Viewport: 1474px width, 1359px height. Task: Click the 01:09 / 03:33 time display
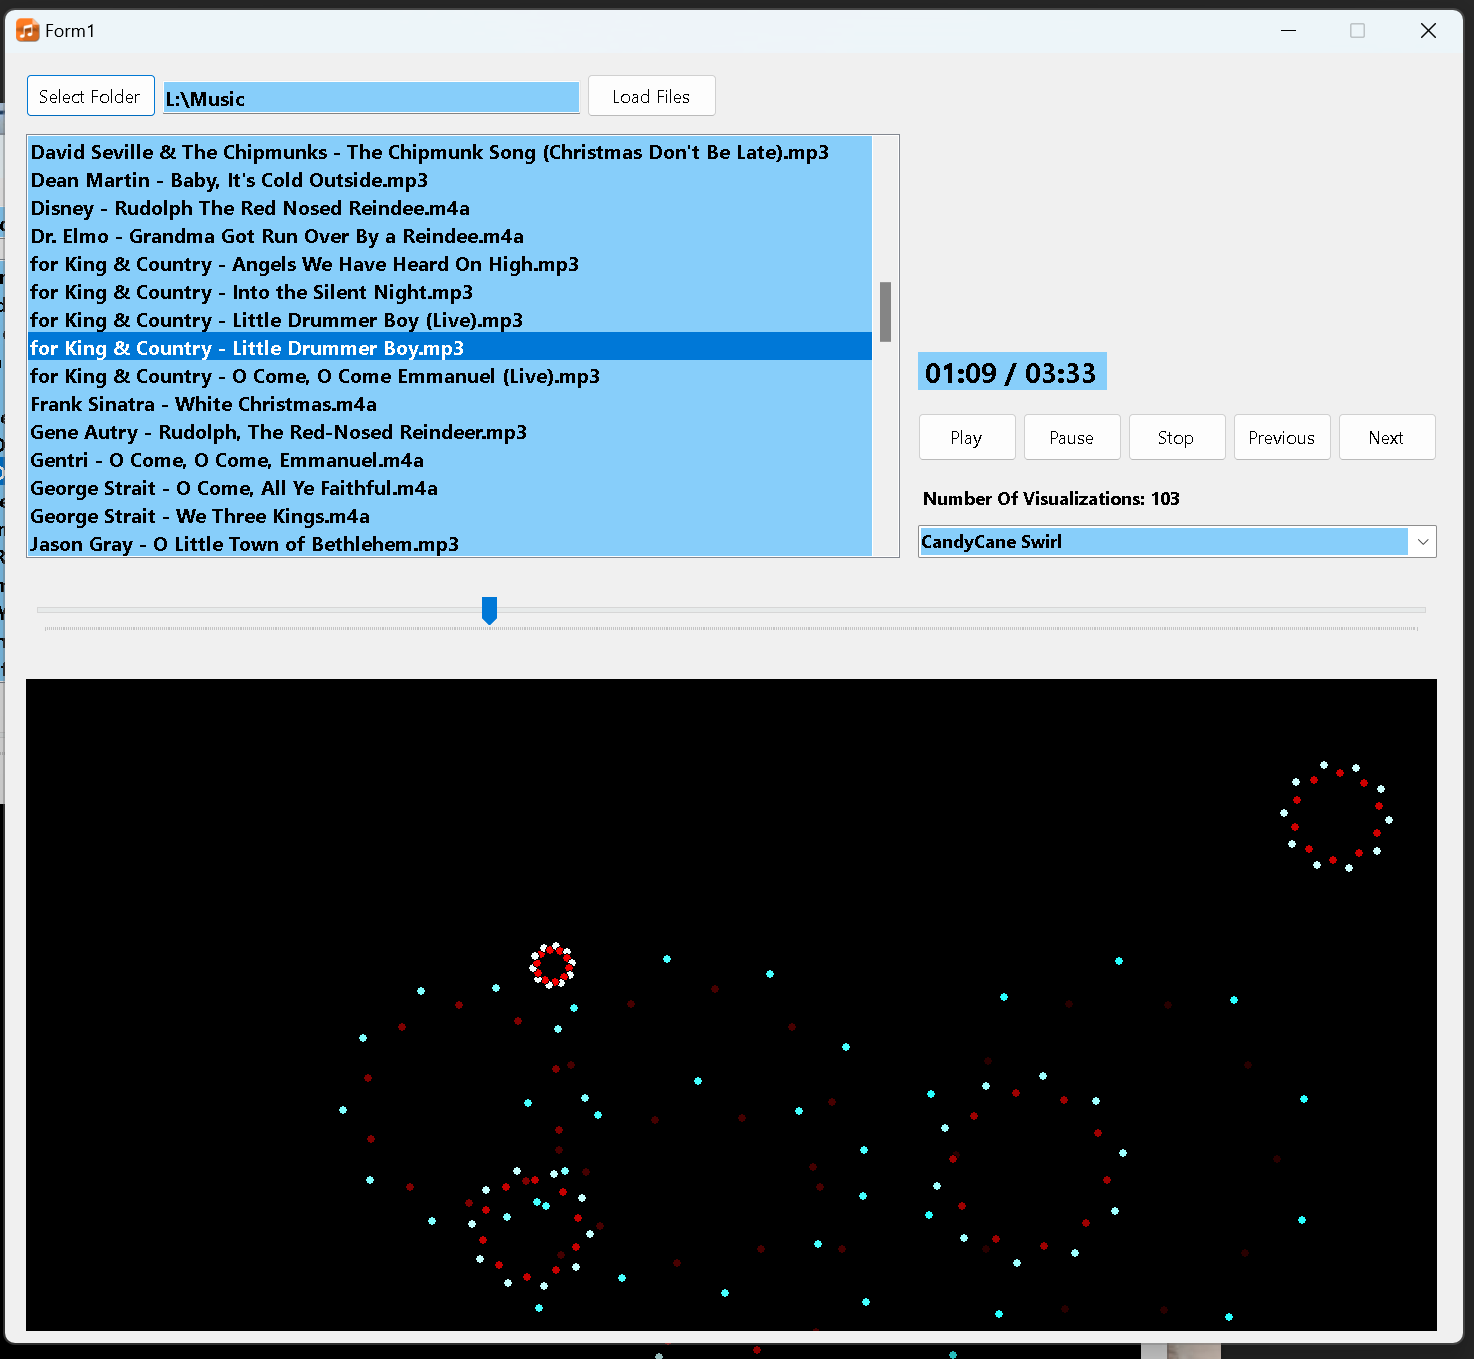click(1012, 372)
